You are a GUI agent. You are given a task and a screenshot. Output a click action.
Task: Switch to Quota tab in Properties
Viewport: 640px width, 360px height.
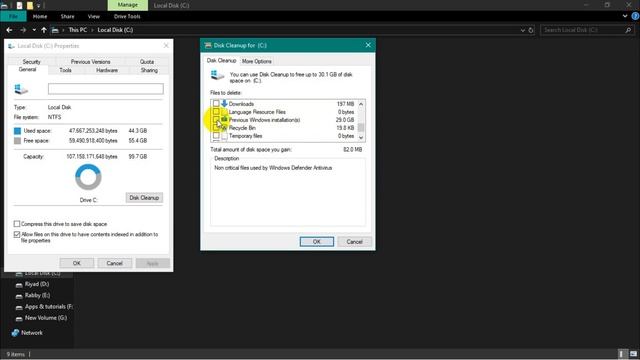[x=147, y=62]
